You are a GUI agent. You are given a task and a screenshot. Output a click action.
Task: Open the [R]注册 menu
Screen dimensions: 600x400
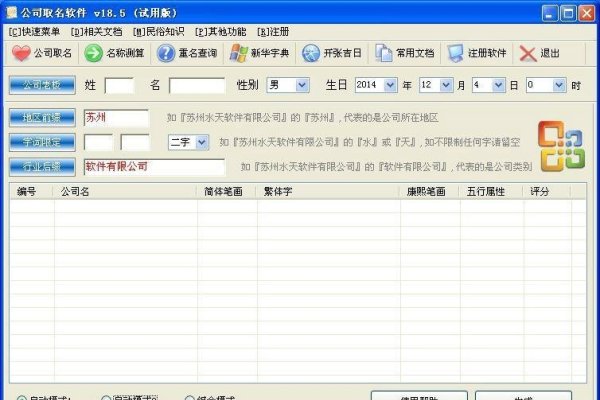(273, 32)
